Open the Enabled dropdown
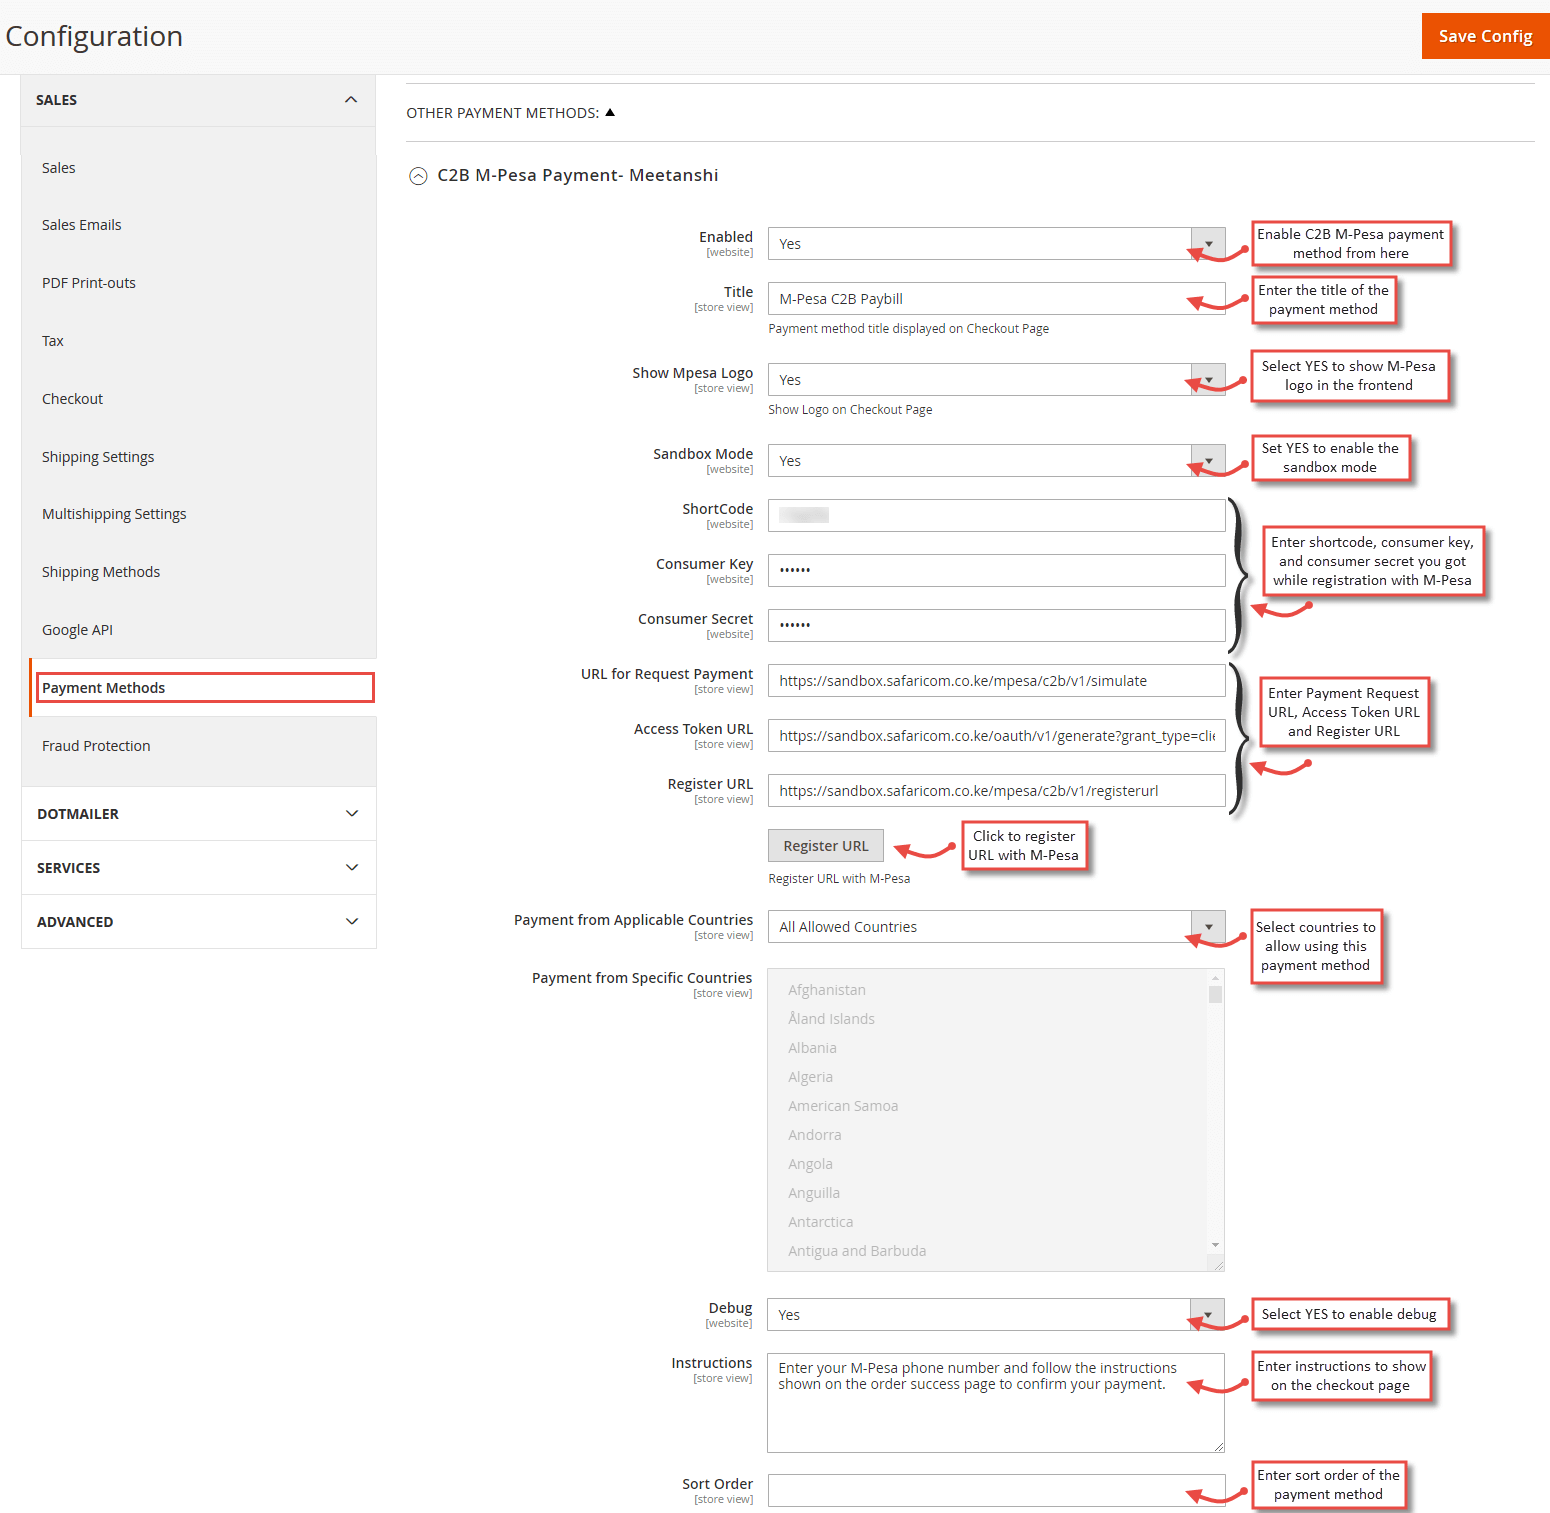 pos(996,244)
